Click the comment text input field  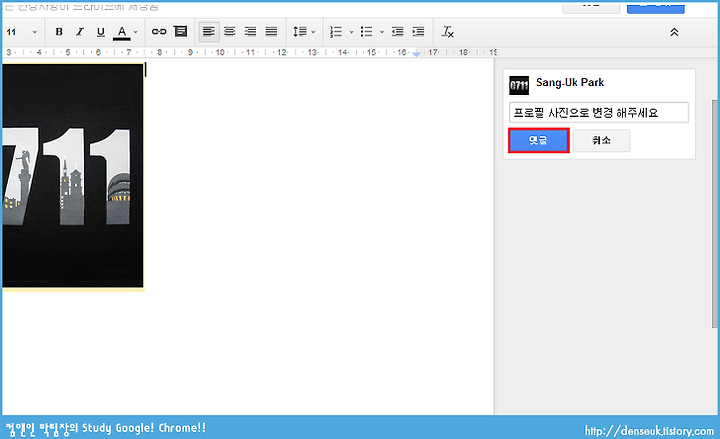[x=598, y=113]
